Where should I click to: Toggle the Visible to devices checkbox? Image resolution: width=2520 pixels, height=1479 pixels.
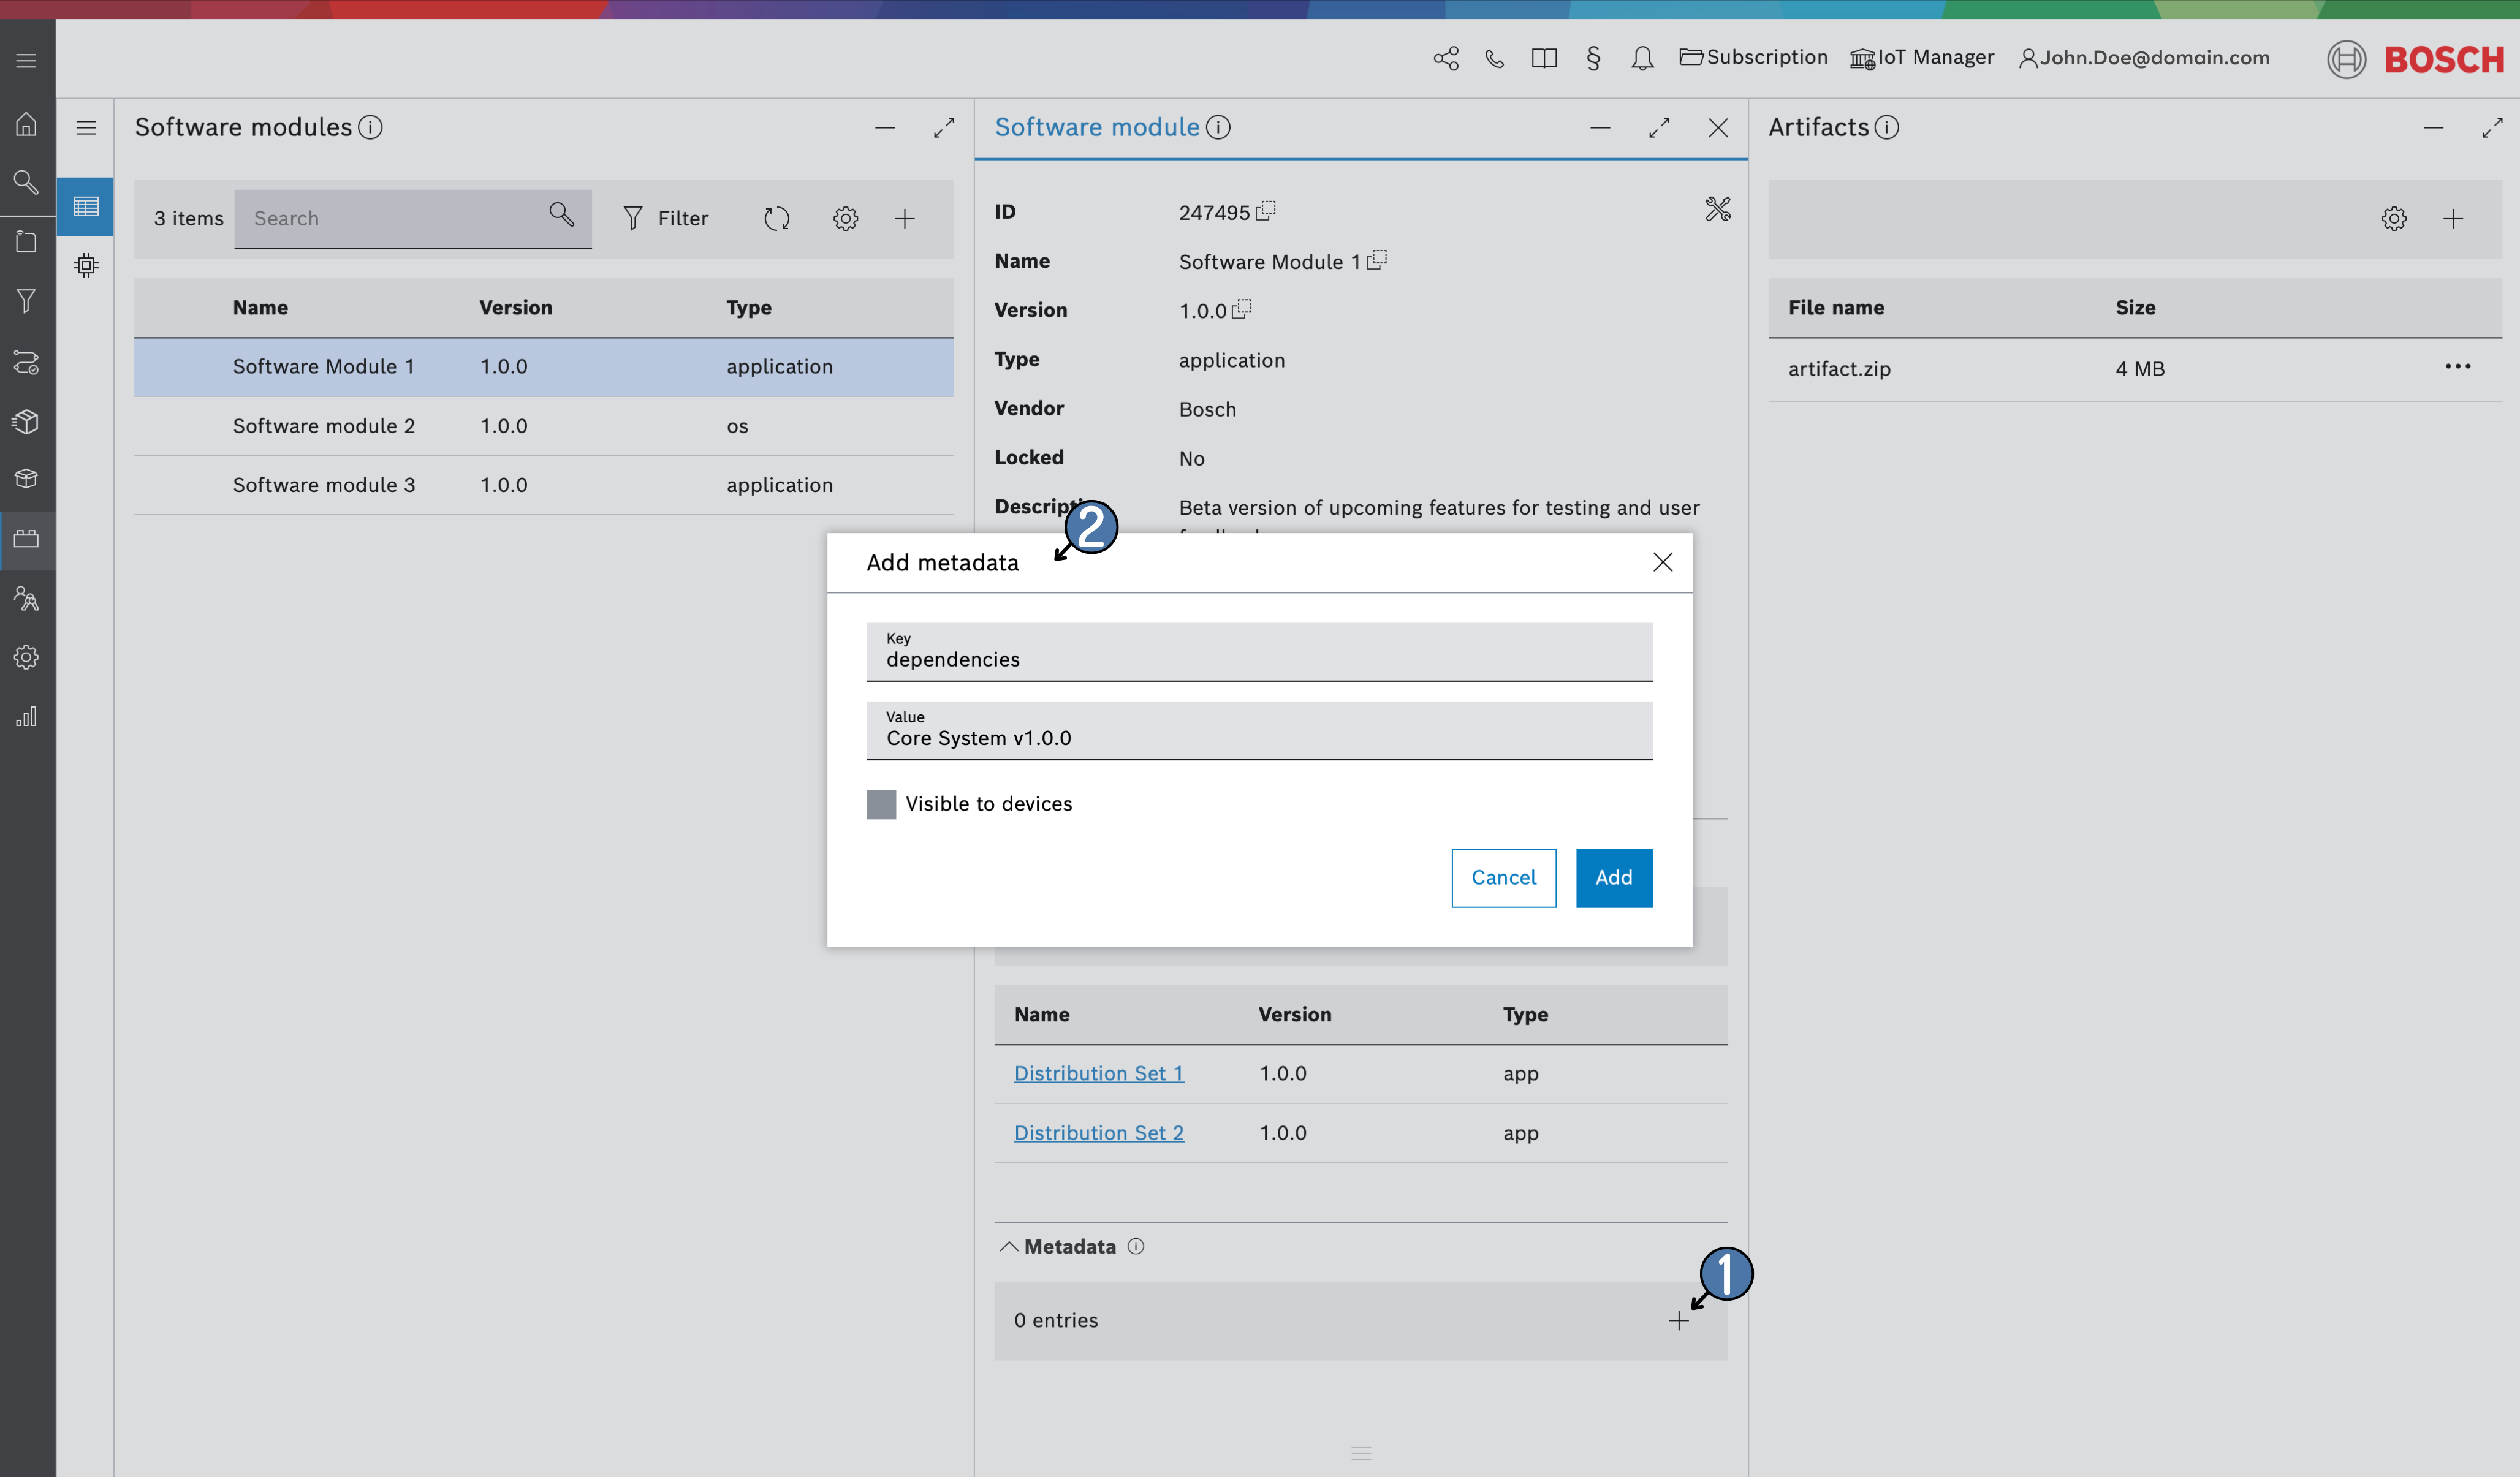(881, 804)
